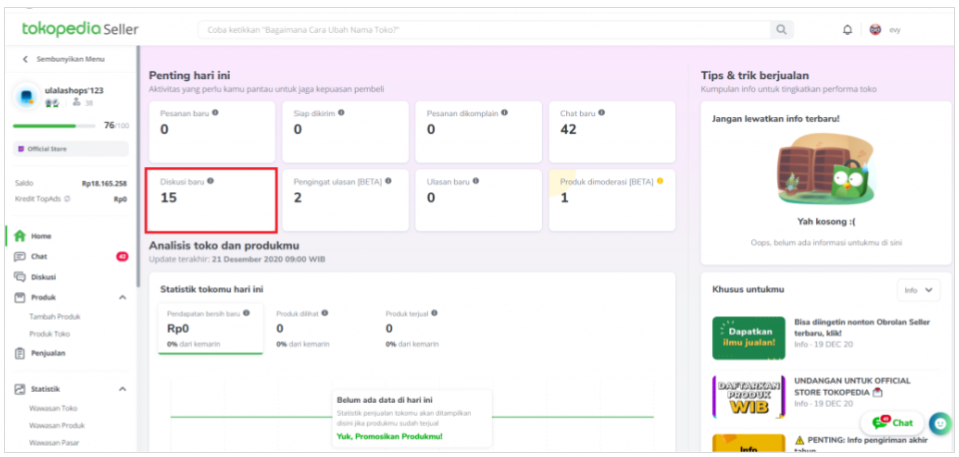Click the Home house icon
This screenshot has height=457, width=959.
[20, 236]
